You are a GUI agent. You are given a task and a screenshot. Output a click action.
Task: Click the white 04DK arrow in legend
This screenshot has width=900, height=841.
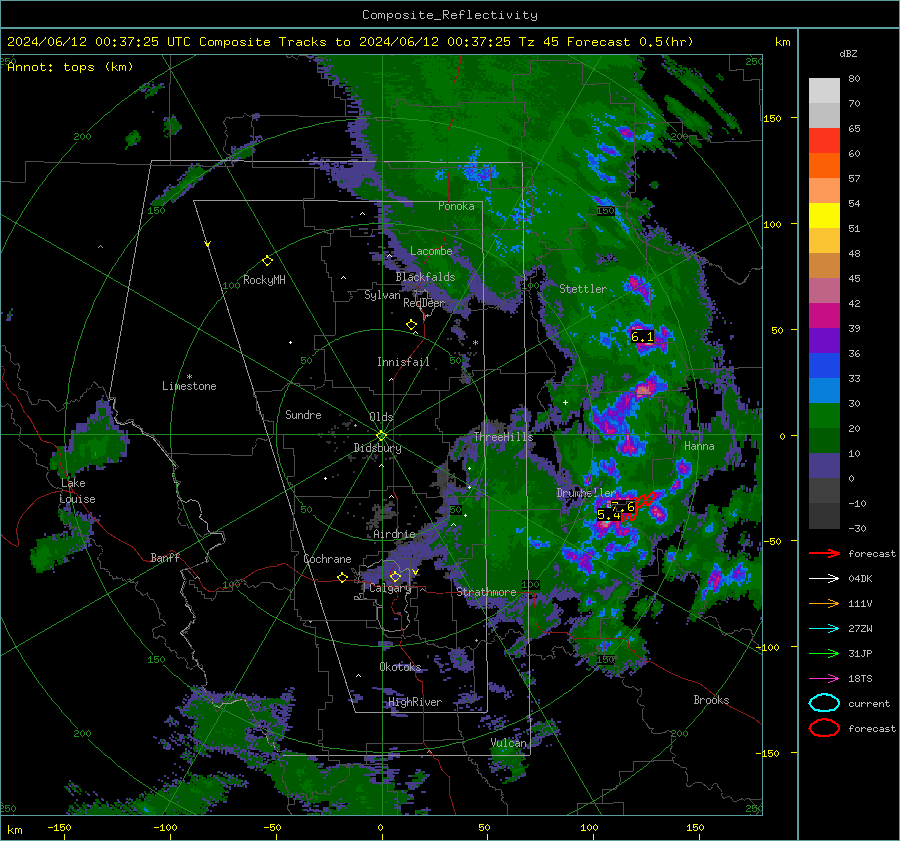(824, 579)
